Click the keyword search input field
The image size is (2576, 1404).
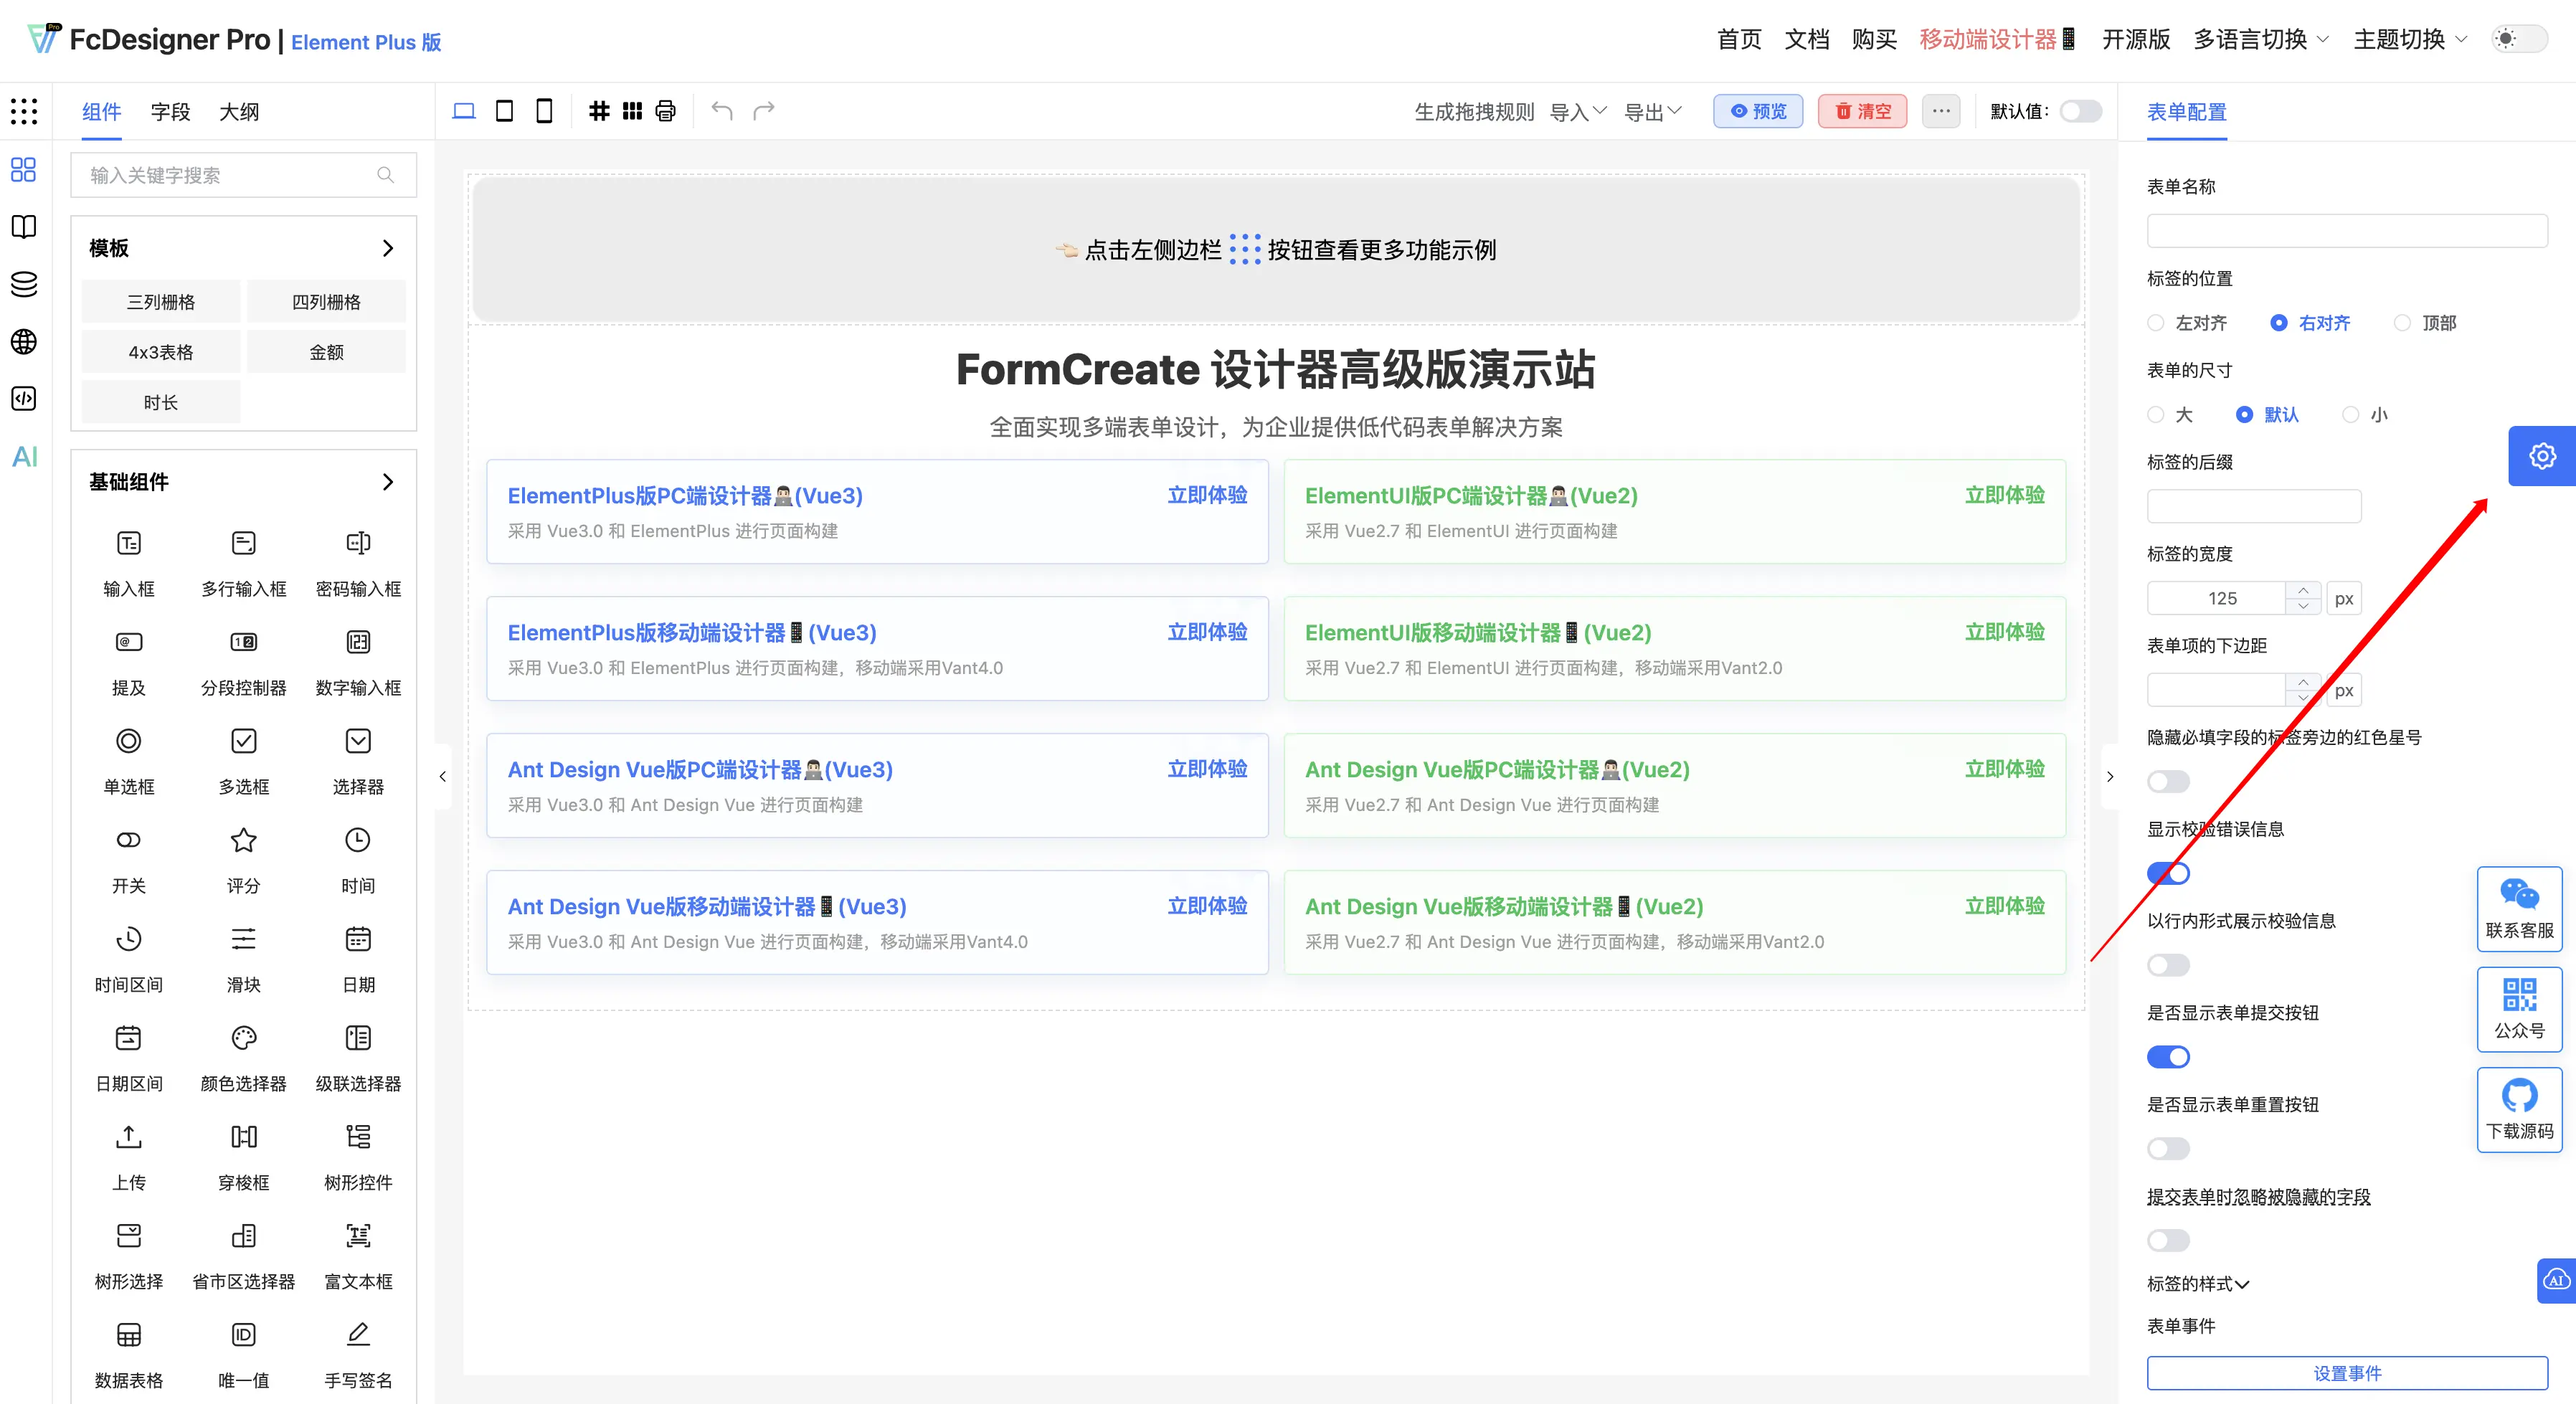pyautogui.click(x=230, y=175)
